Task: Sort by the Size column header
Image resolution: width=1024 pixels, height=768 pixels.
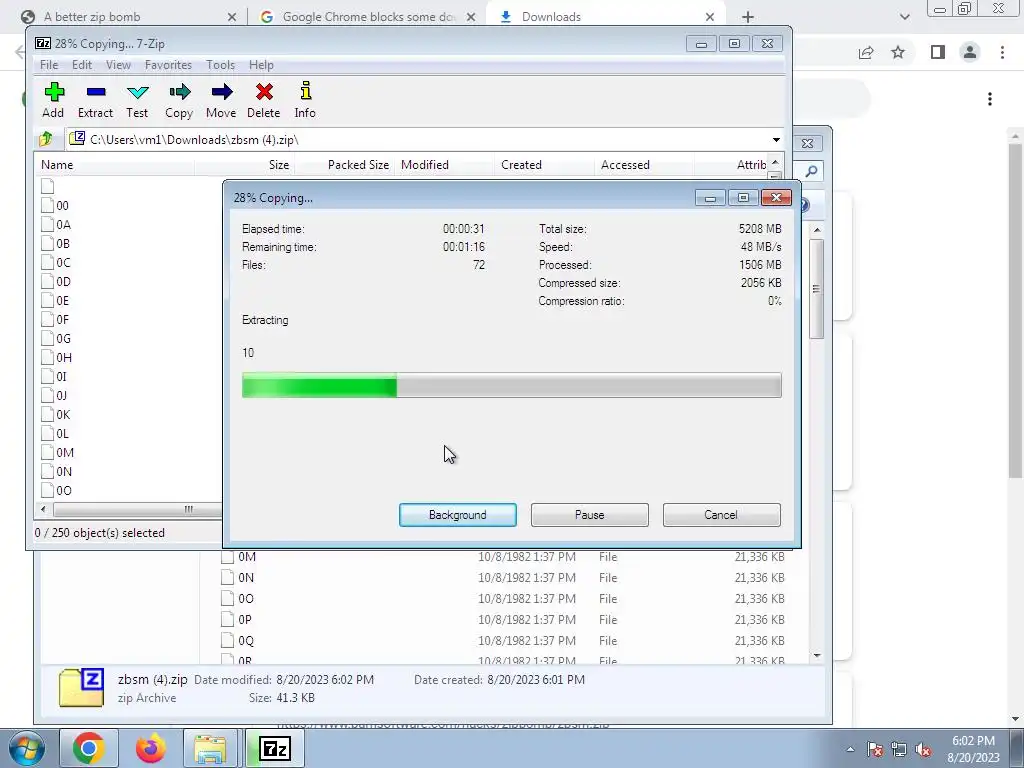Action: click(x=244, y=165)
